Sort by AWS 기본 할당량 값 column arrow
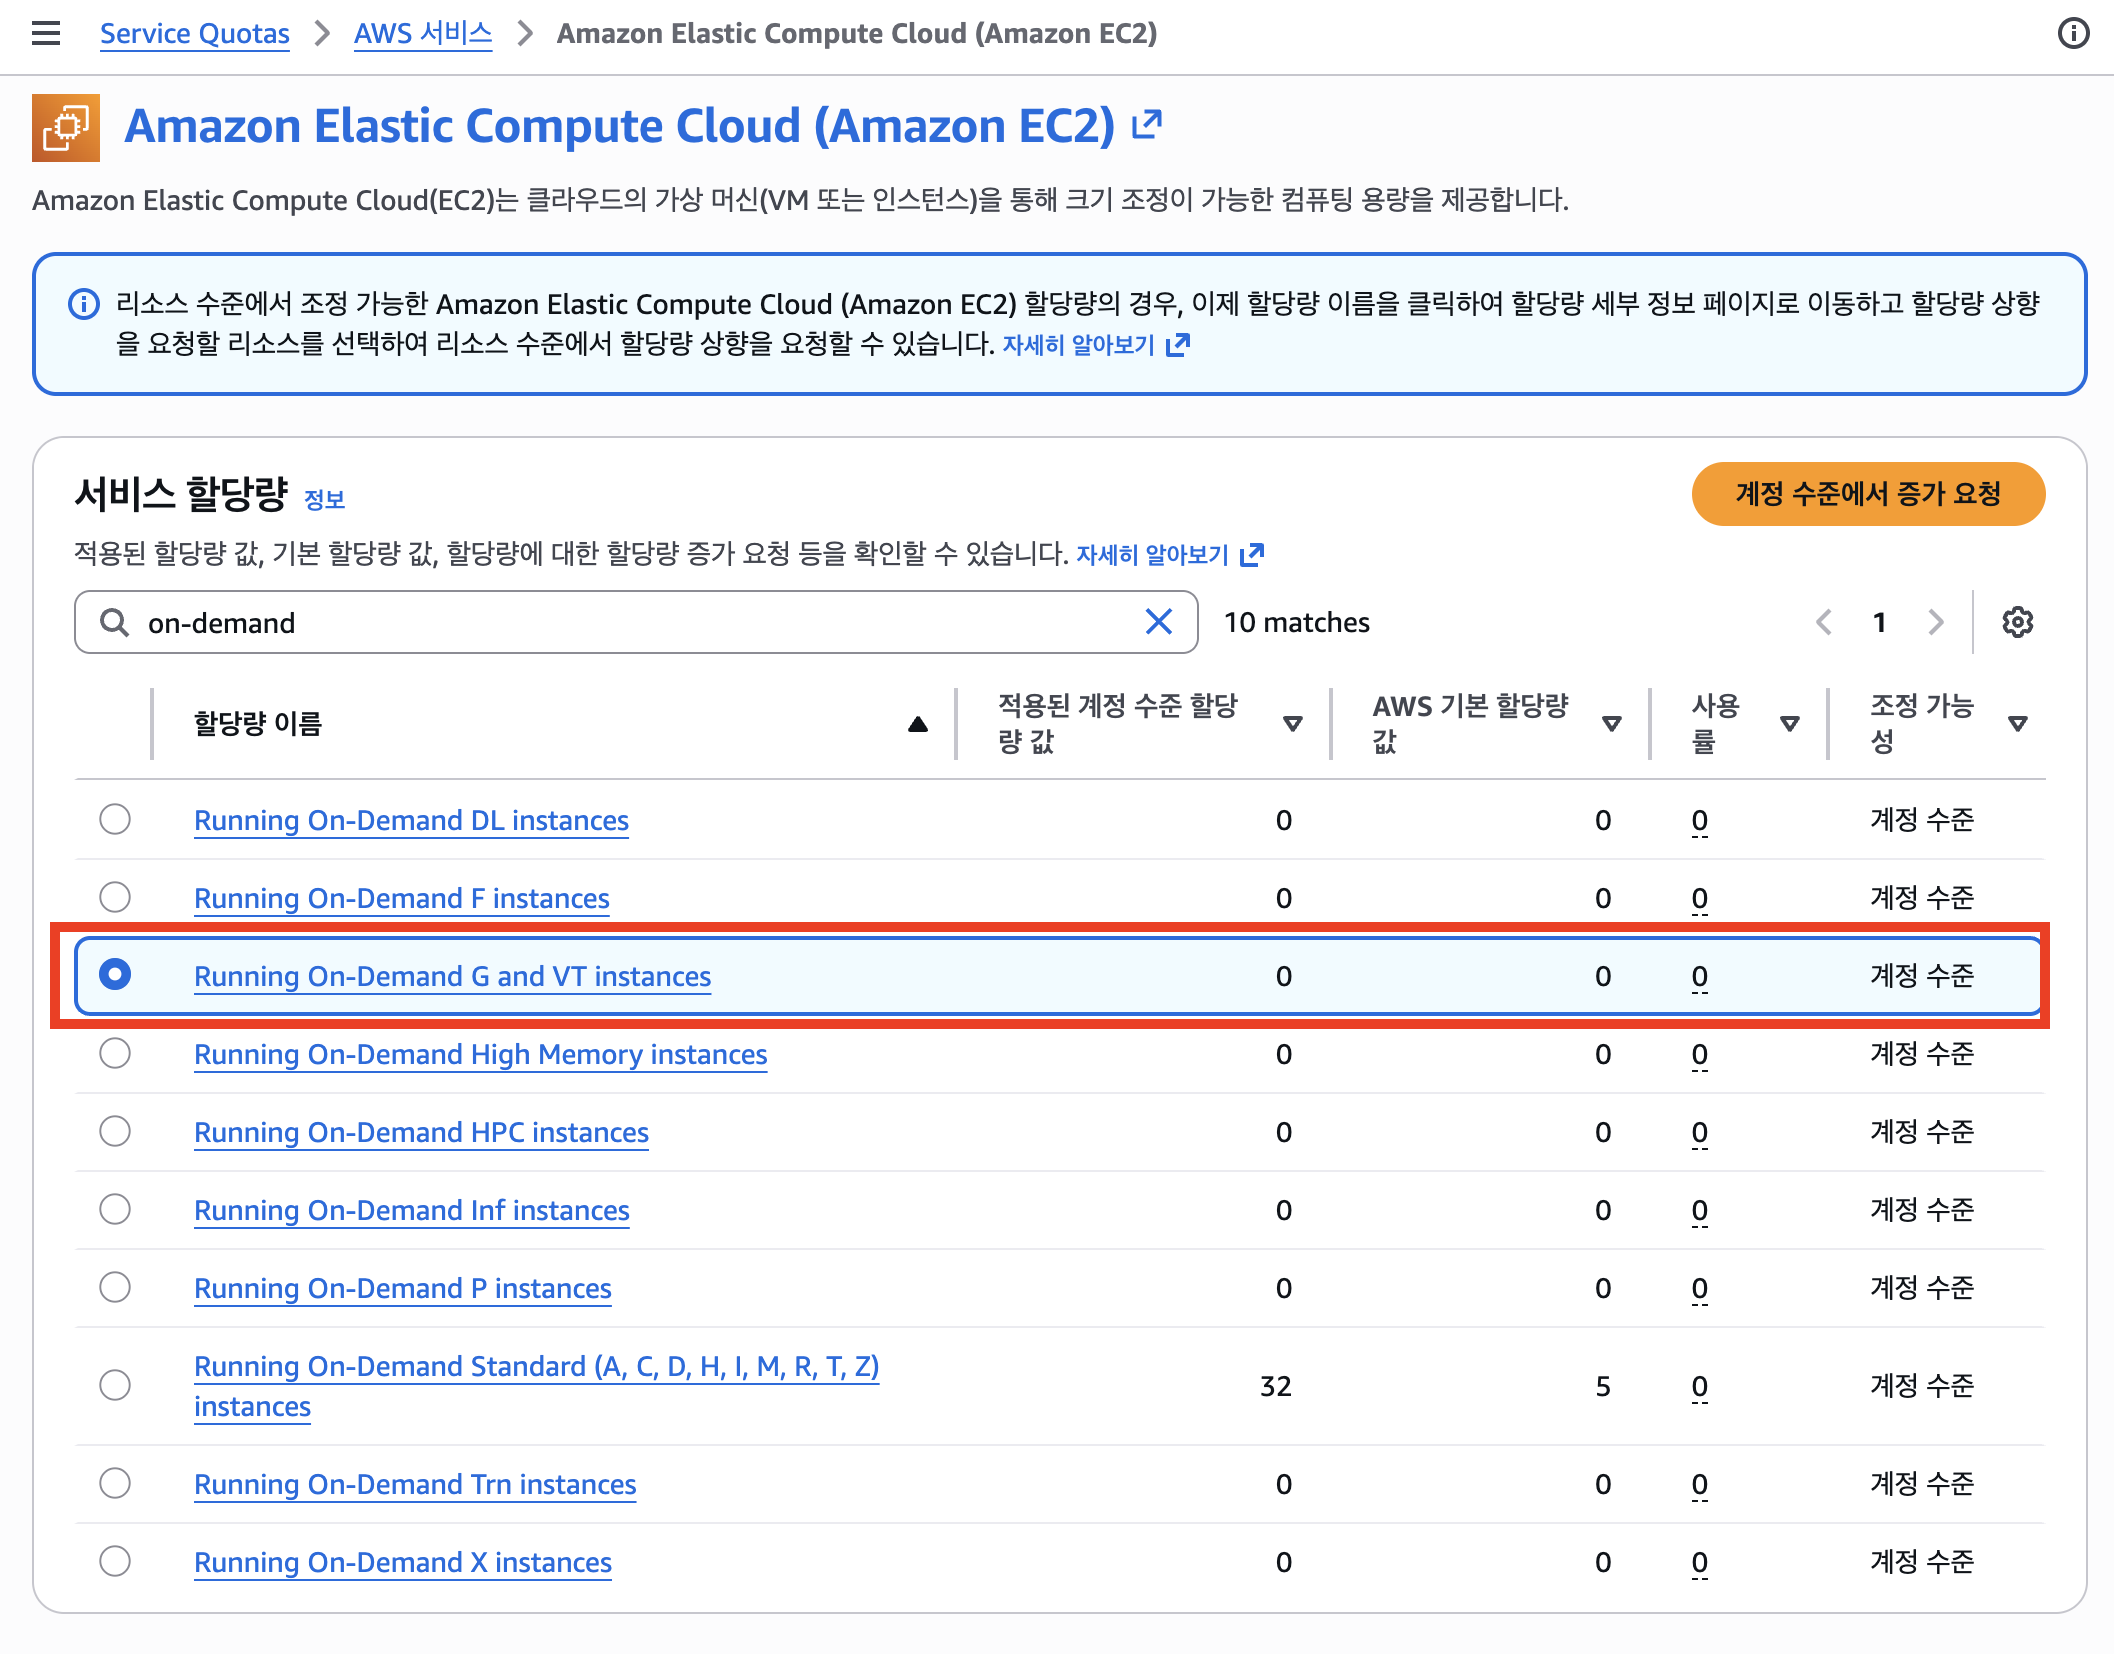Image resolution: width=2114 pixels, height=1654 pixels. point(1611,724)
